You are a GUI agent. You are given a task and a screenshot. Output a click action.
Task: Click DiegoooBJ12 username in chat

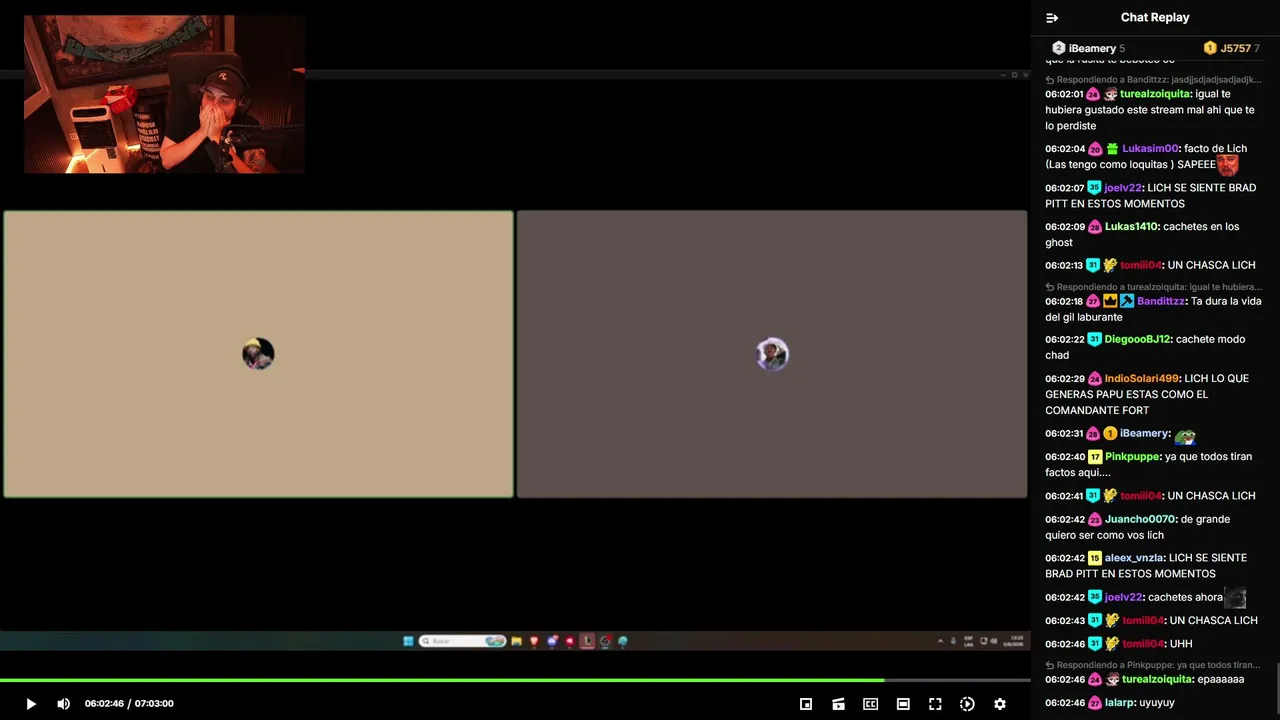(1137, 340)
